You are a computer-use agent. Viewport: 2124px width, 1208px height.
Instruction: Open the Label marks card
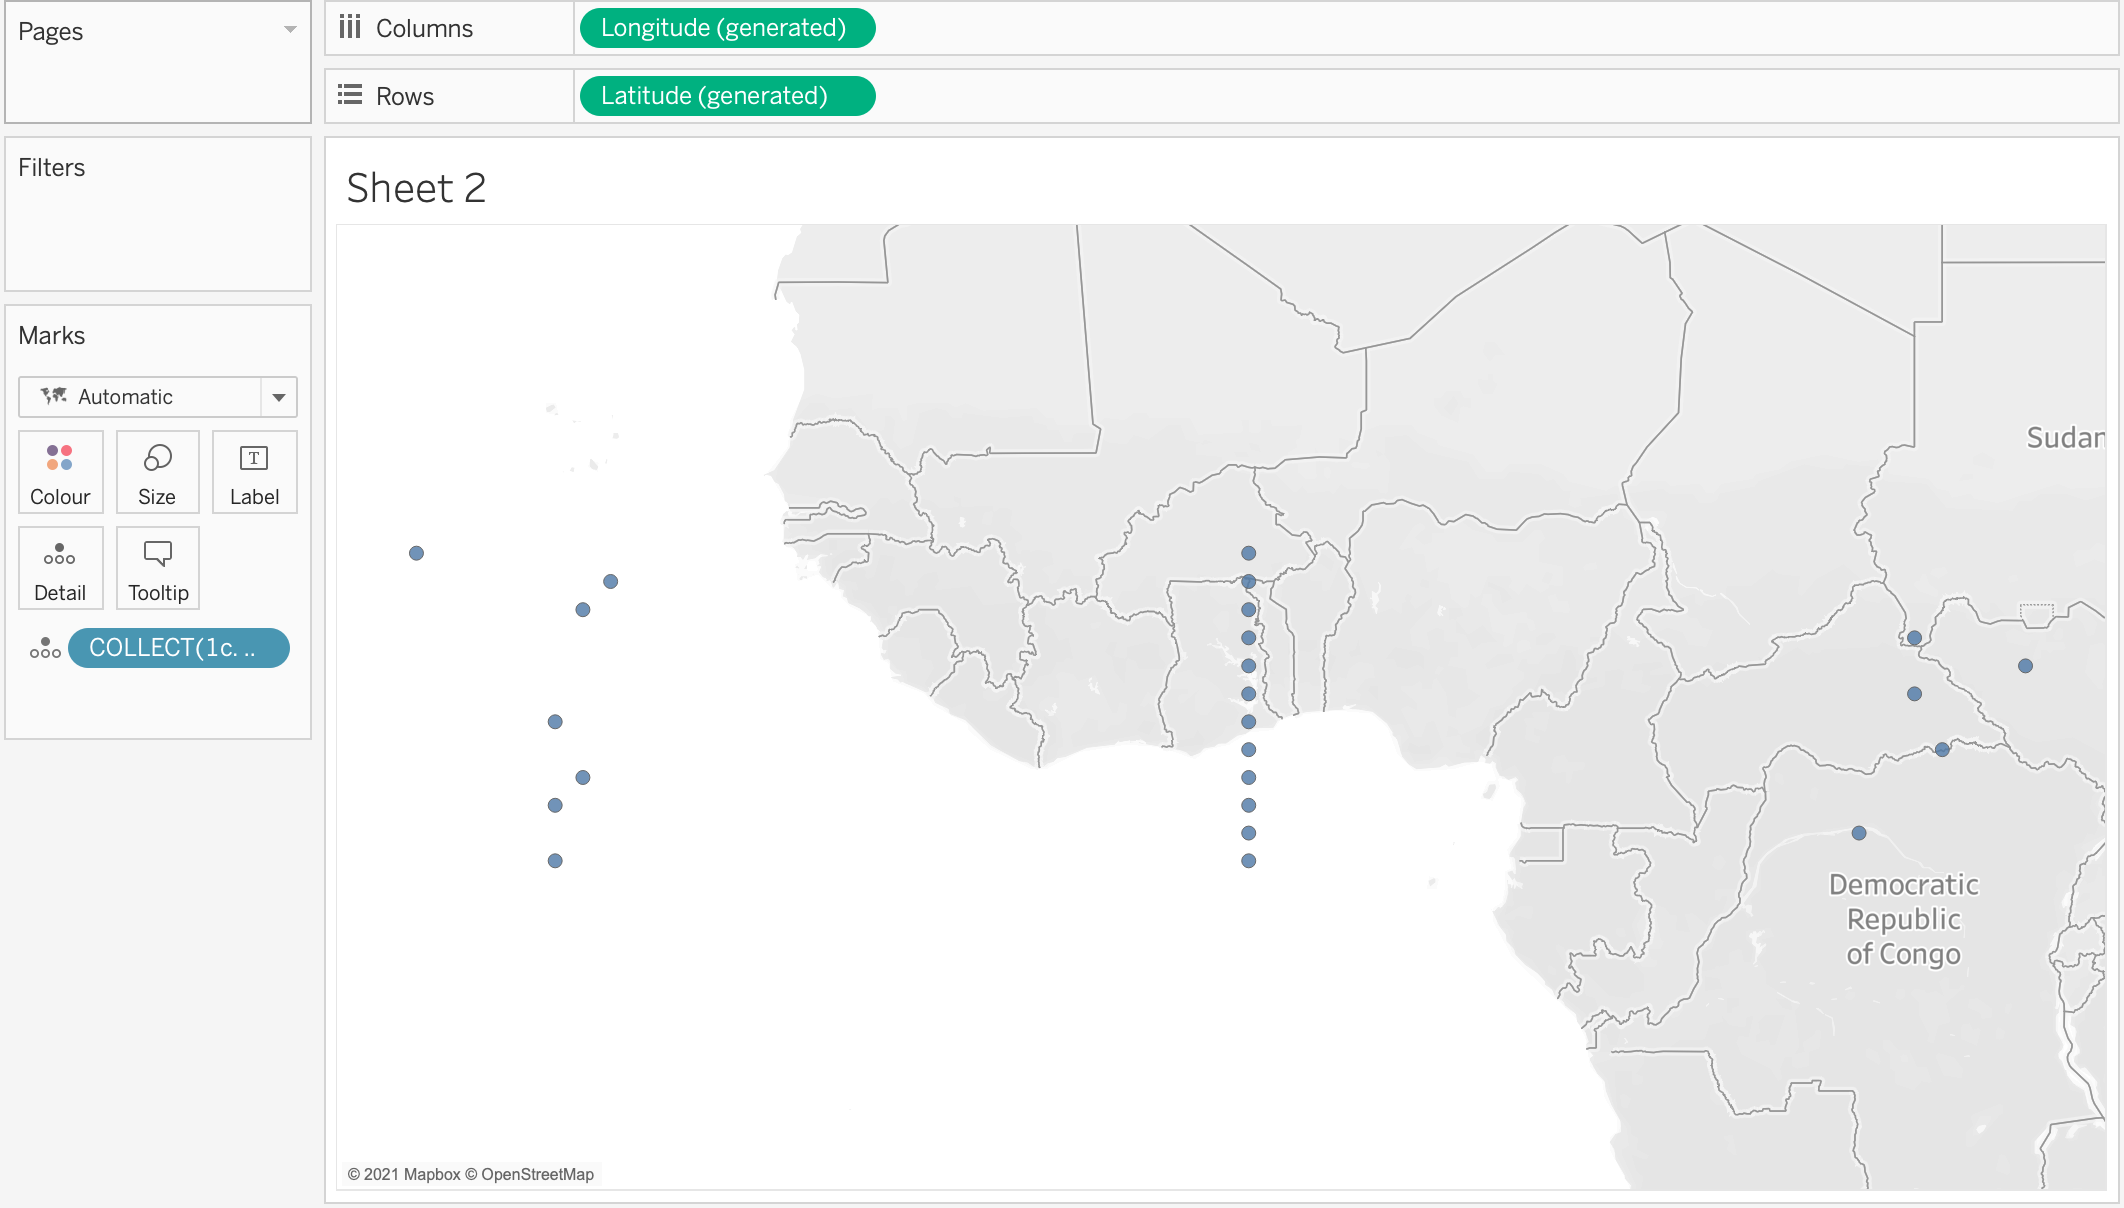[x=254, y=472]
